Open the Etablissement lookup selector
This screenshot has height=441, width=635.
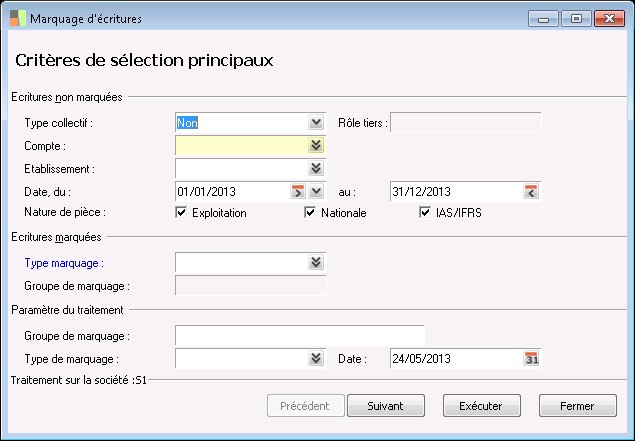click(316, 167)
